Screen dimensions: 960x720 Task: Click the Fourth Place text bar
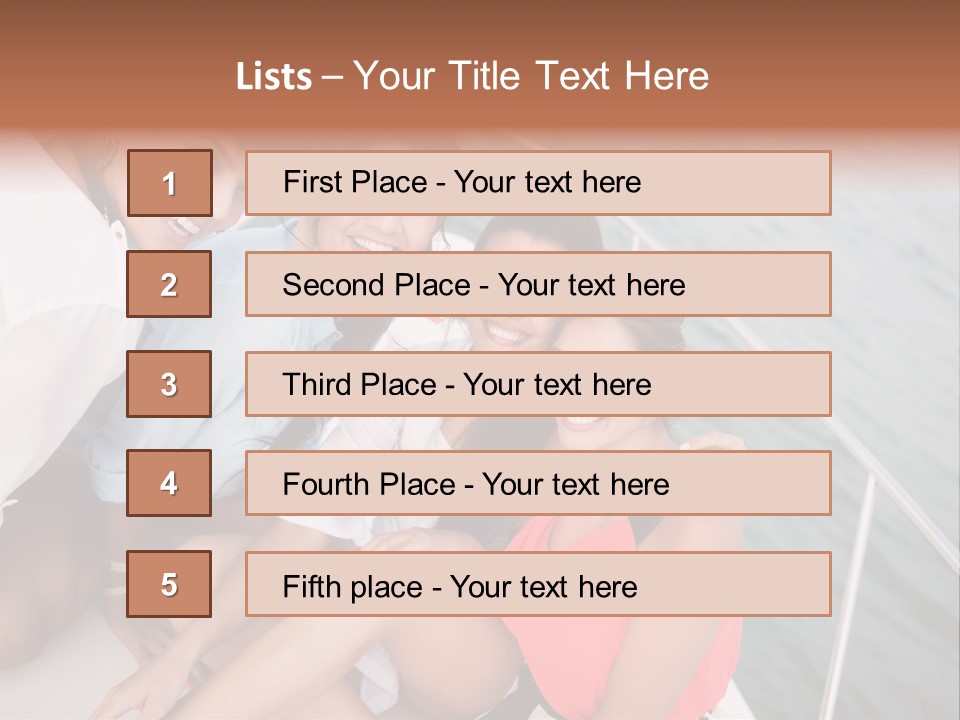538,483
